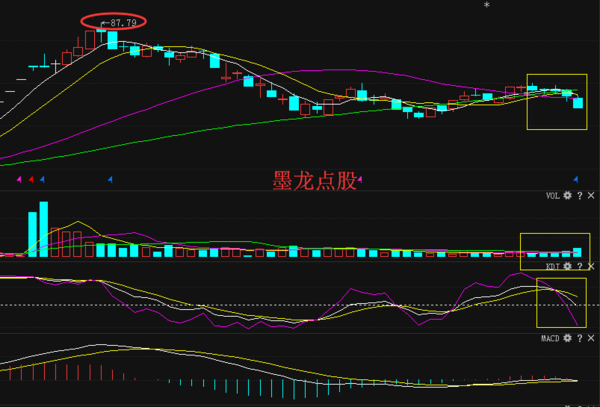Click the KDJ panel help question mark
Screen dimensions: 600x407
[578, 267]
